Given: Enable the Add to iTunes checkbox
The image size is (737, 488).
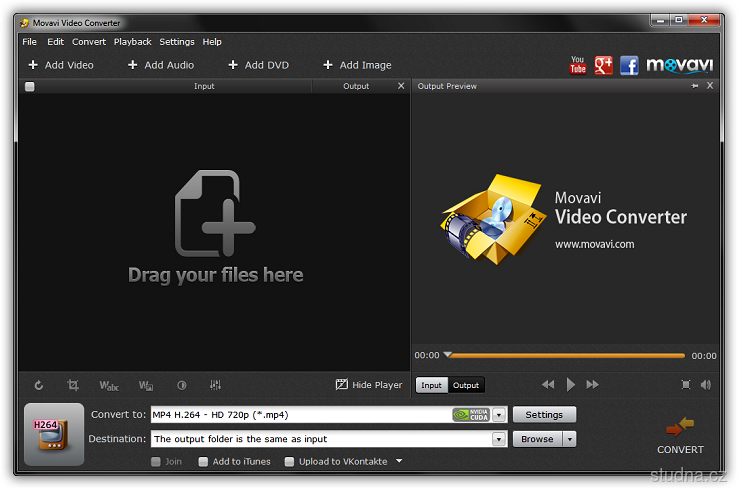Looking at the screenshot, I should (204, 462).
